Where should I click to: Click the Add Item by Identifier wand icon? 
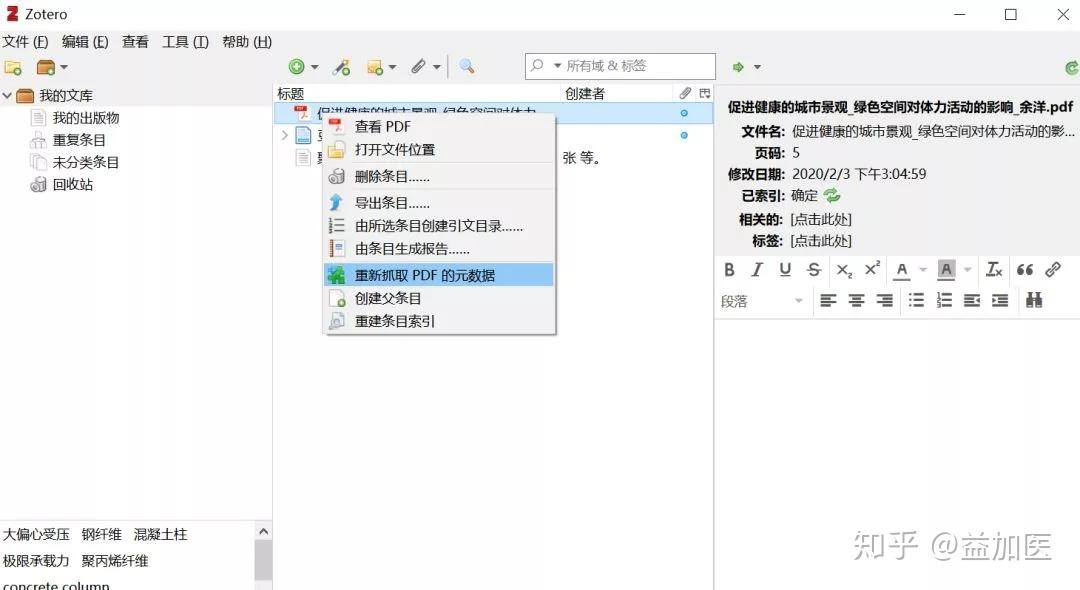coord(341,67)
